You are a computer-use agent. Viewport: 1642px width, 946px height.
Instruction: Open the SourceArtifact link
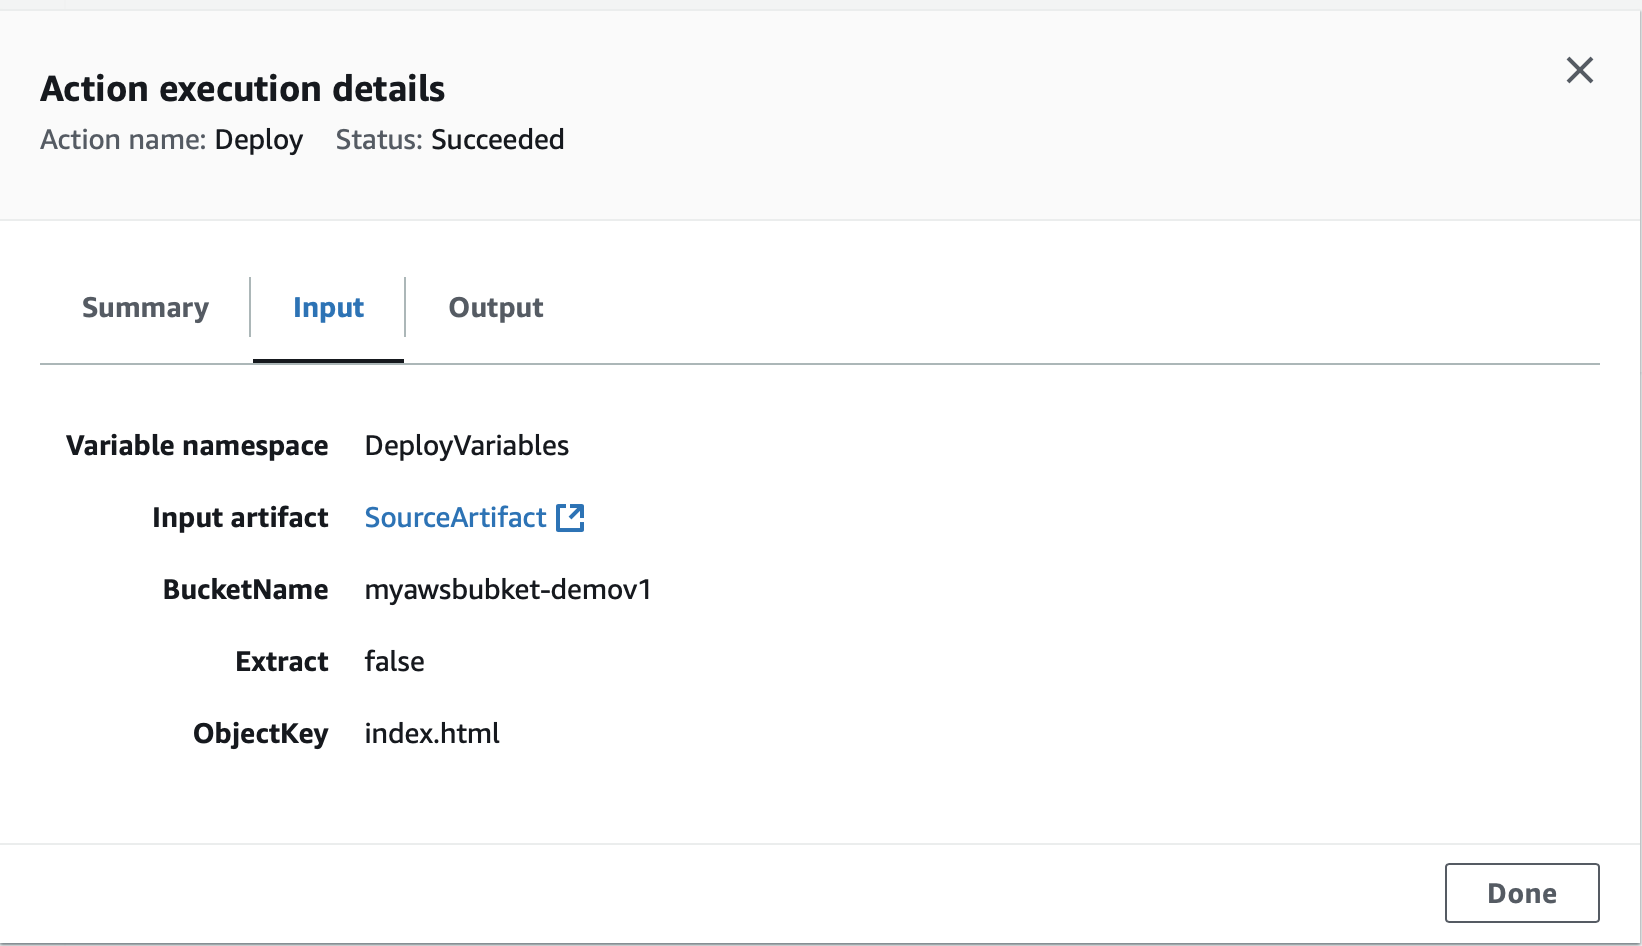[x=456, y=517]
